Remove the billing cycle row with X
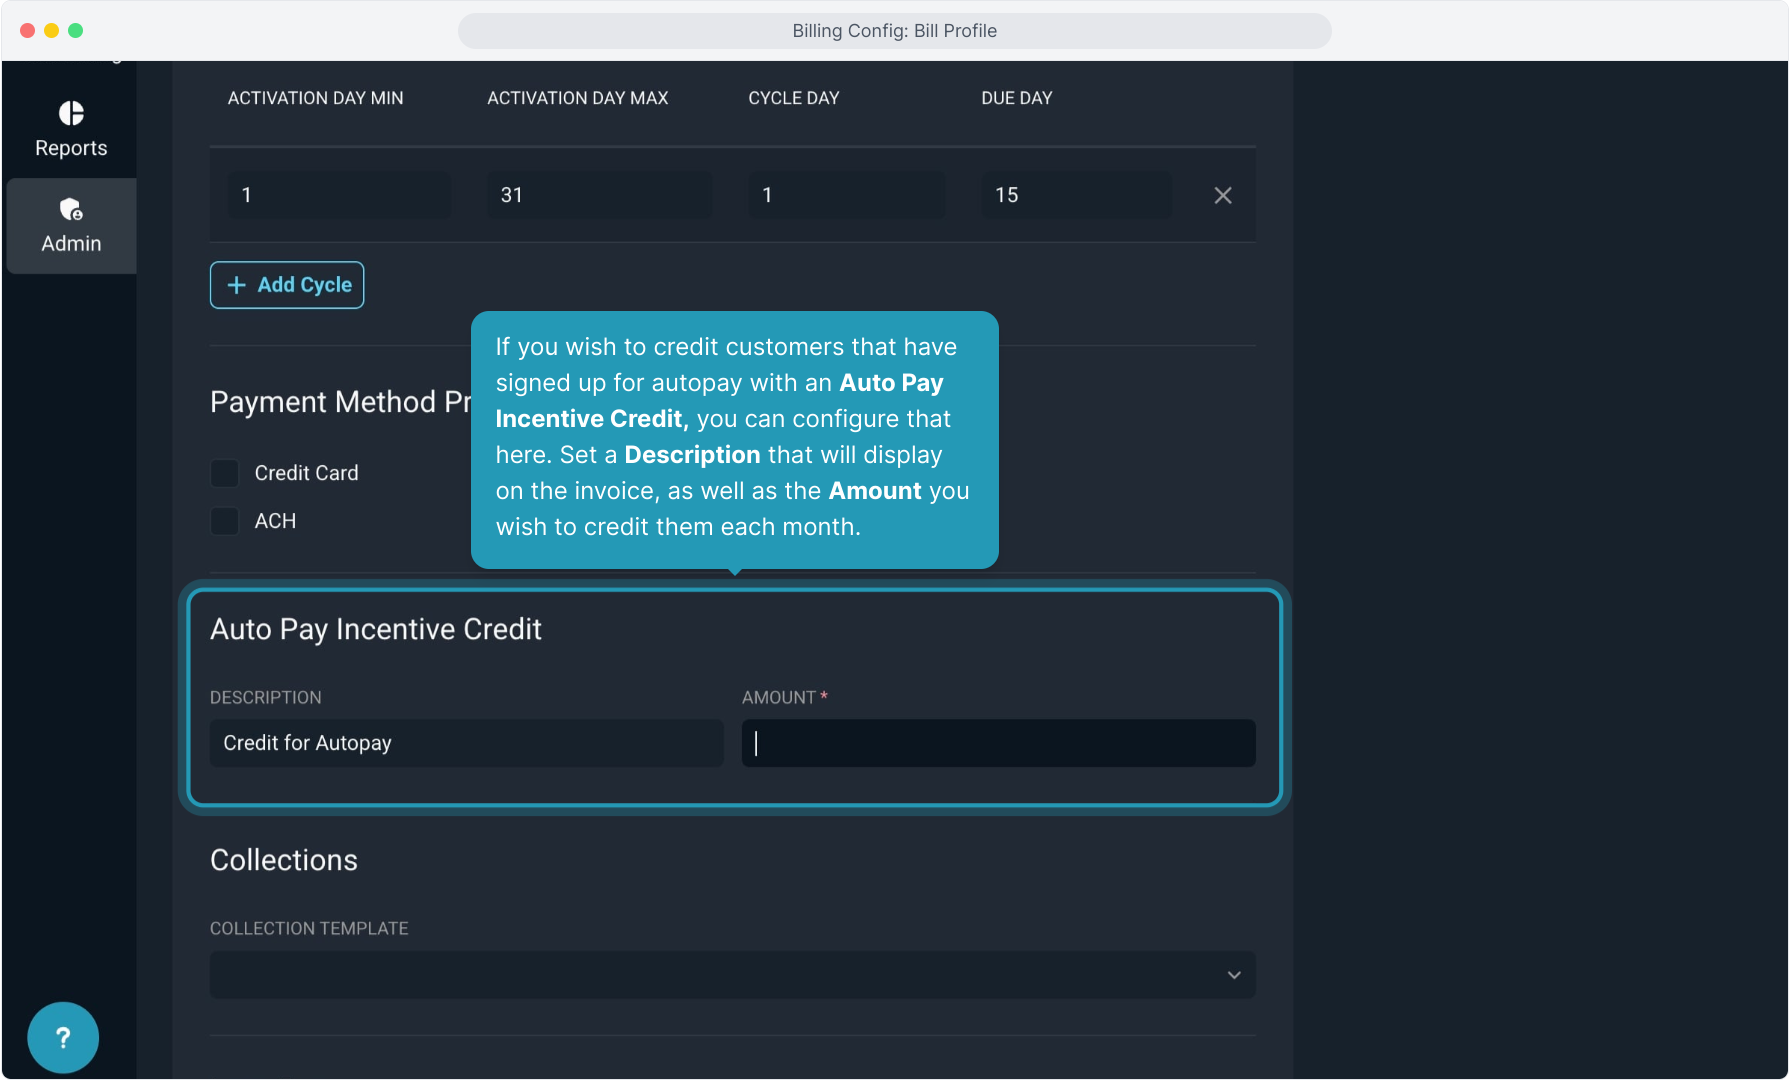 [1222, 195]
